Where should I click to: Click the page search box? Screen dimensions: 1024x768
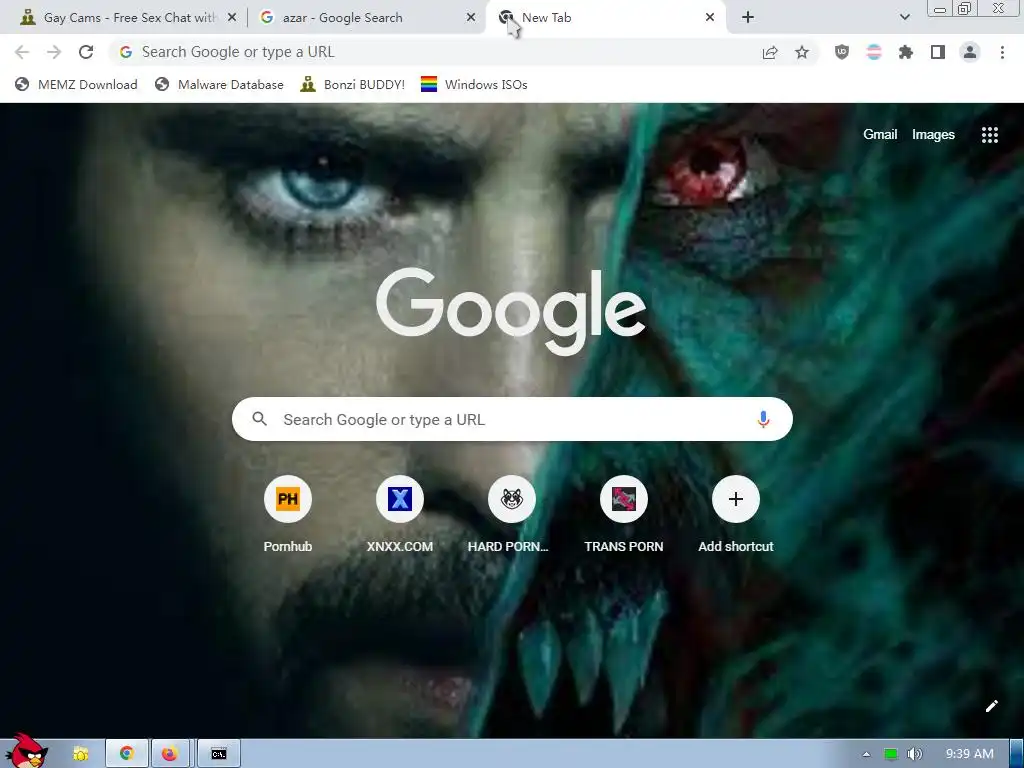(x=512, y=419)
